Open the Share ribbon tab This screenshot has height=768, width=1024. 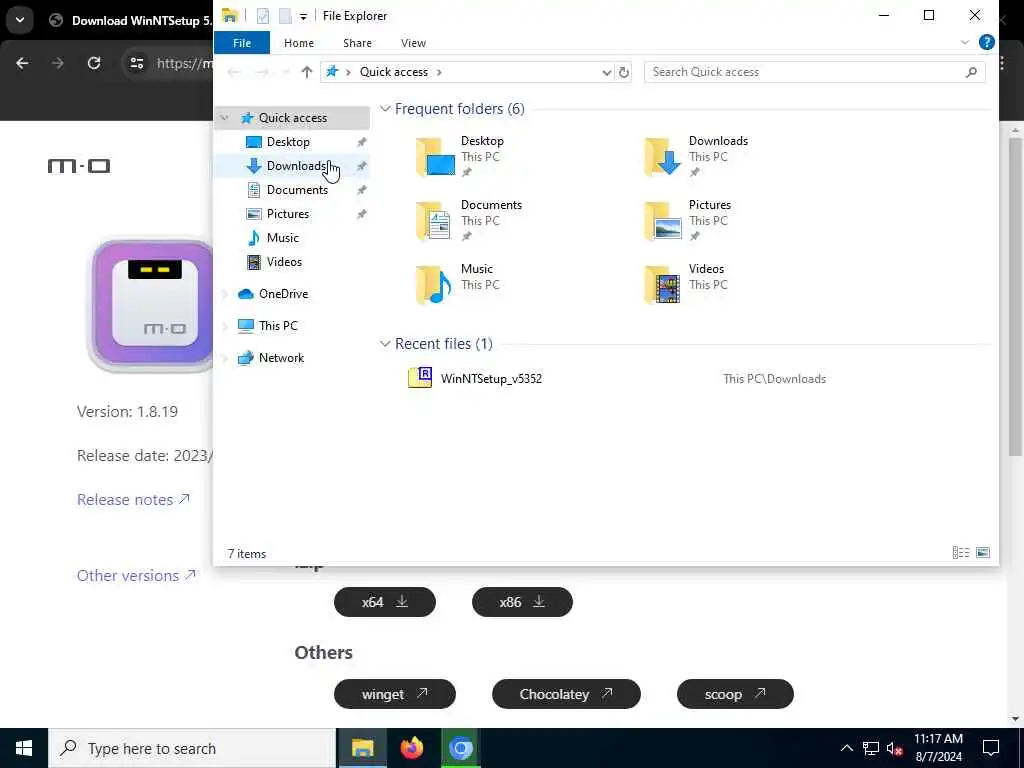click(x=357, y=43)
